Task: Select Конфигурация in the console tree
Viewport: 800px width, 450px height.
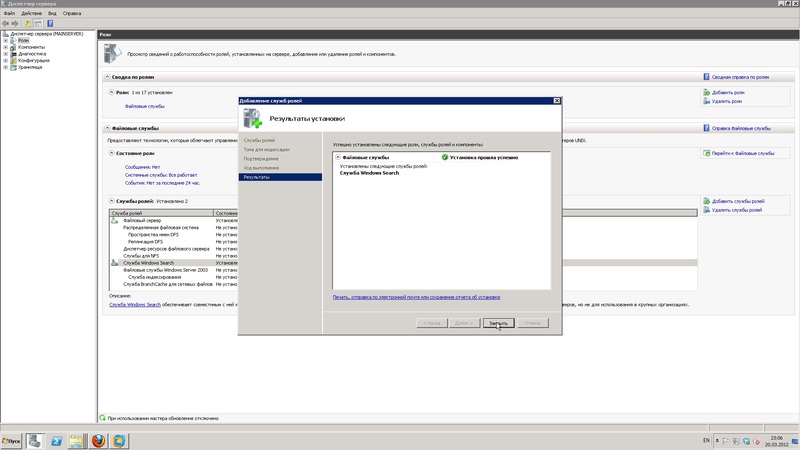Action: 34,60
